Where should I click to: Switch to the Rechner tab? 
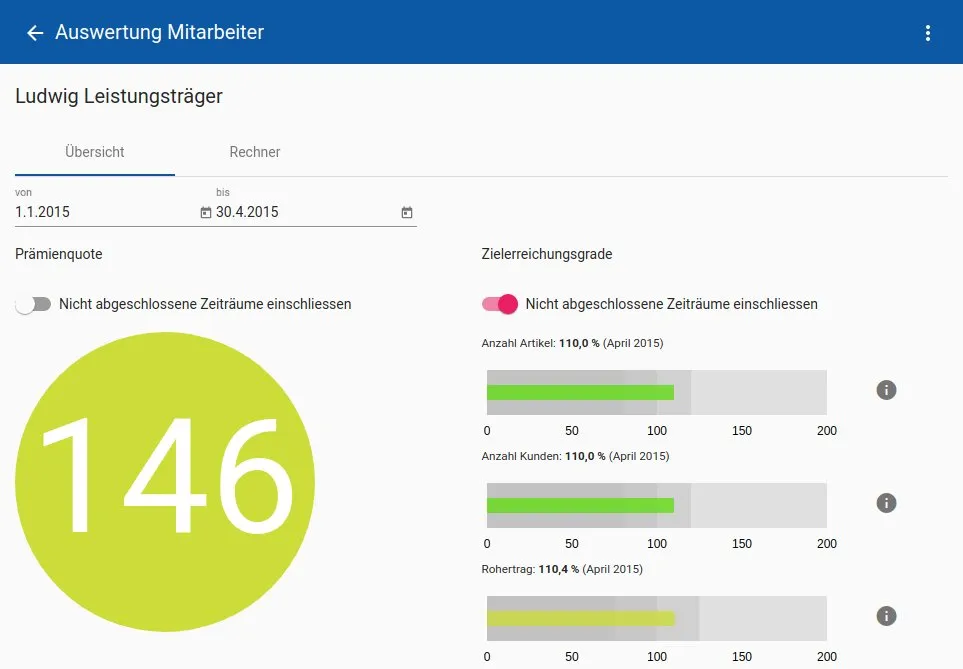coord(255,152)
